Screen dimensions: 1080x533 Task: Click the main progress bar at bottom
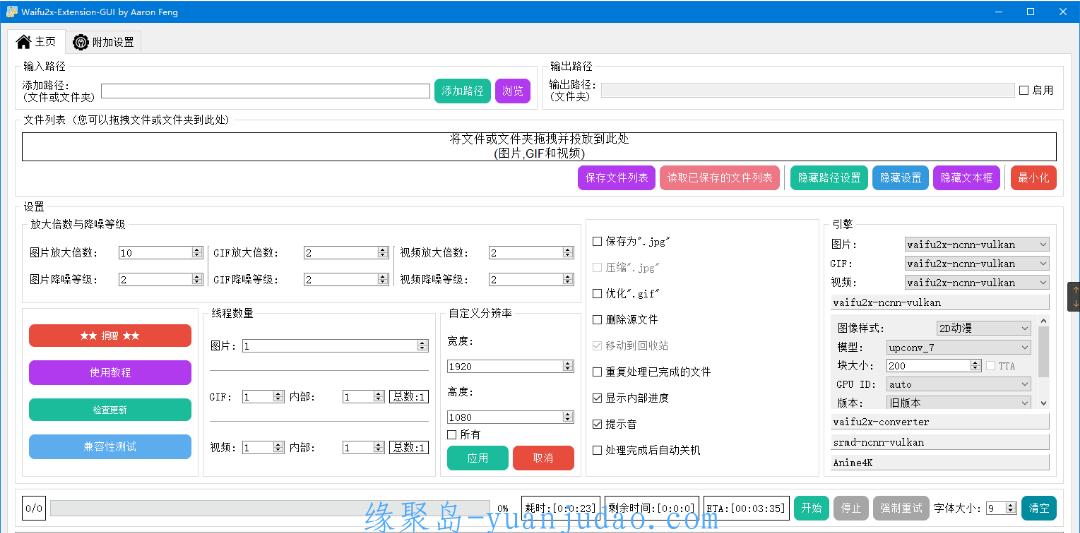coord(269,508)
